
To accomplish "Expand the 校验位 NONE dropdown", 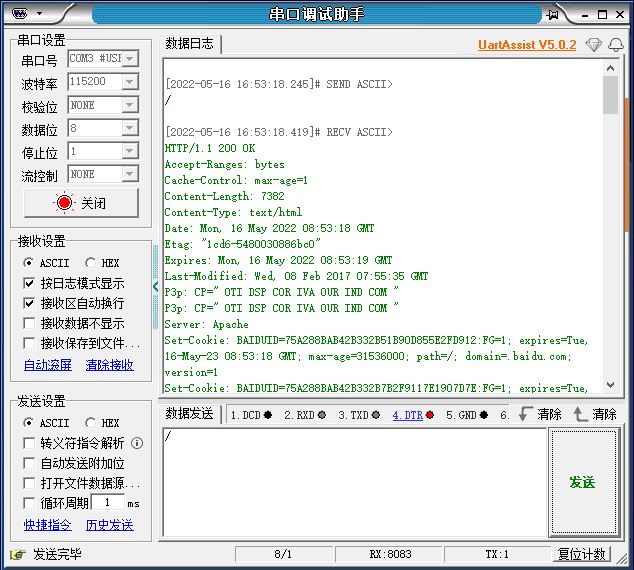I will (x=130, y=105).
